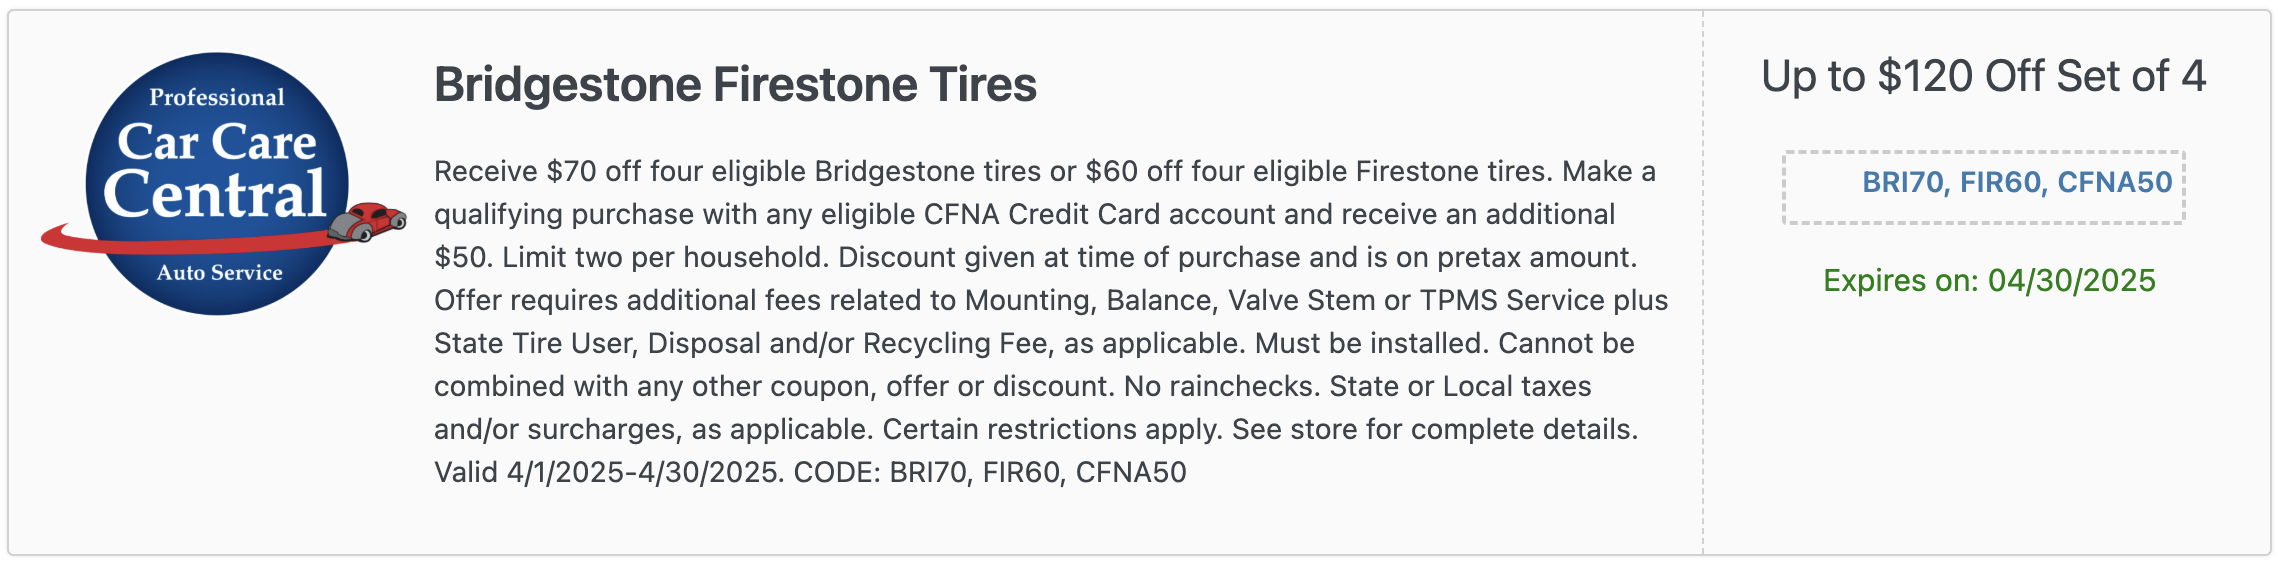Click the word "Central" in the logo
This screenshot has height=564, width=2278.
214,194
